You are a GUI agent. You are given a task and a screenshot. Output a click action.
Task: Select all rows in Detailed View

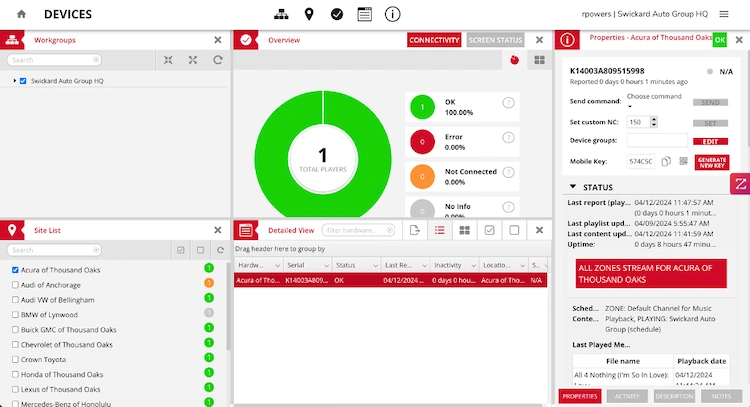(489, 231)
